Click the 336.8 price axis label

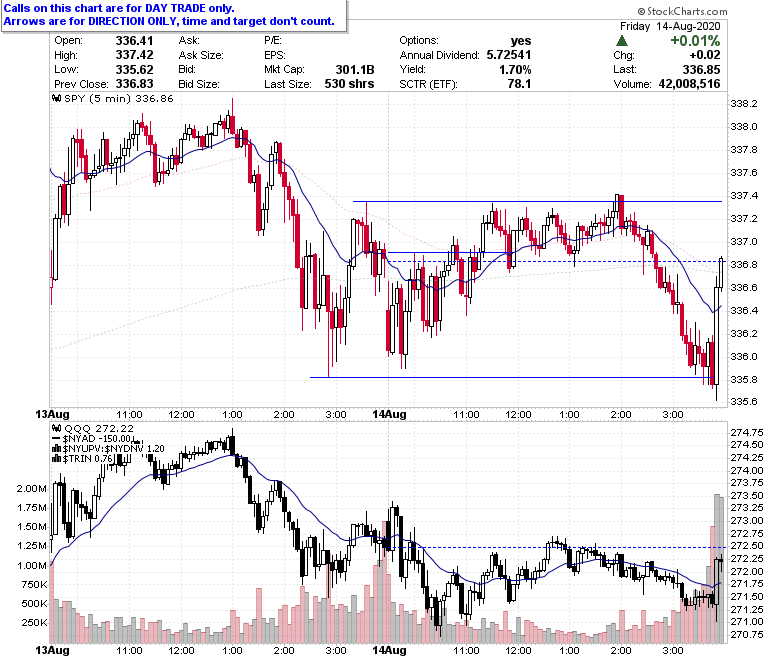(744, 265)
